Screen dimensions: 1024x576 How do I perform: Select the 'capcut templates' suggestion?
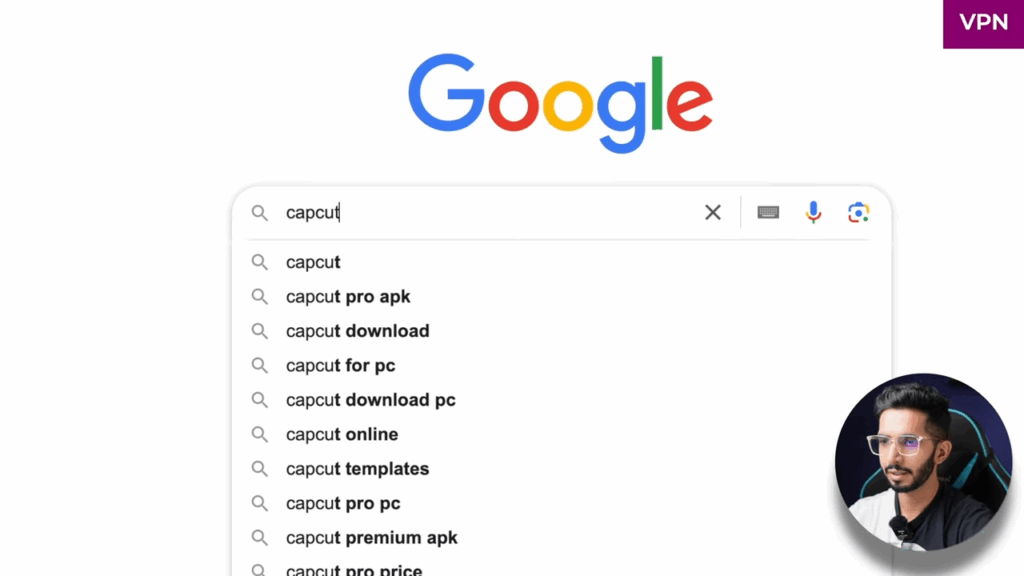[357, 469]
